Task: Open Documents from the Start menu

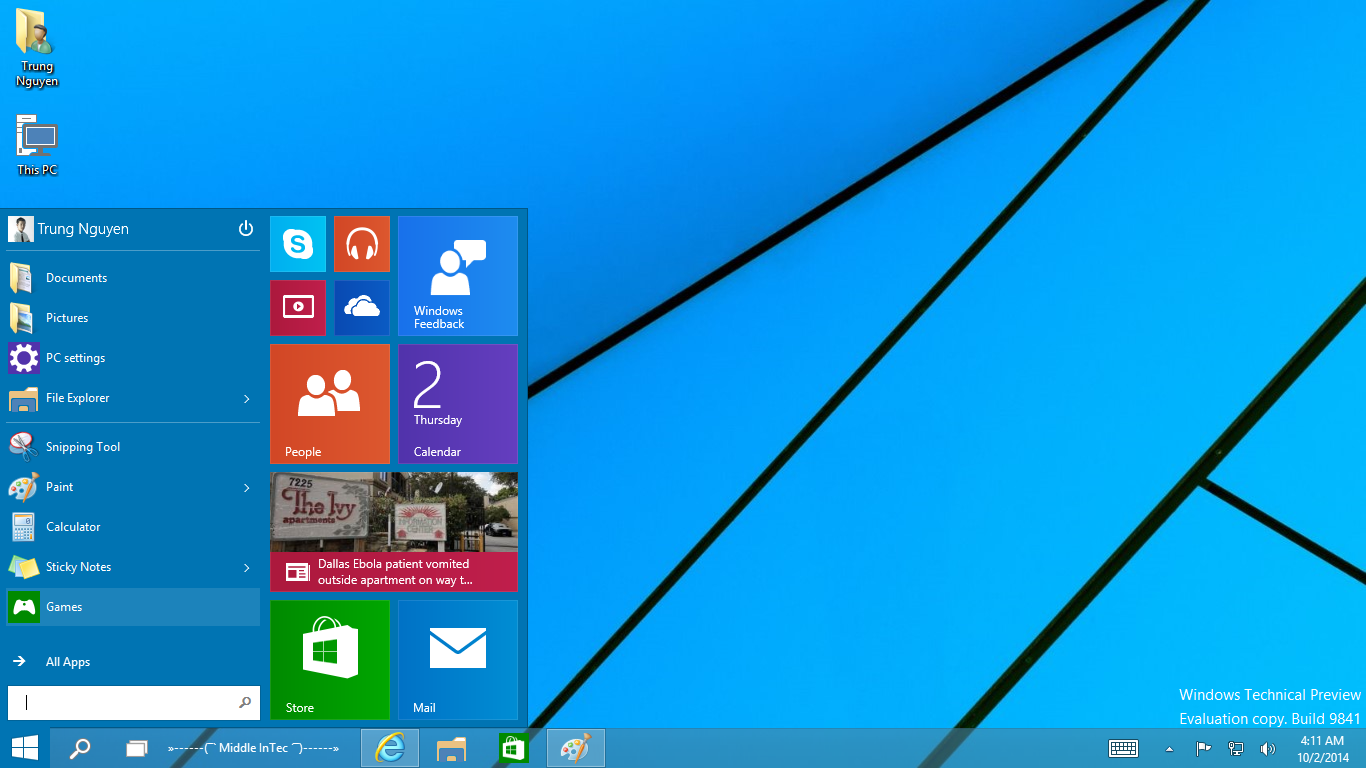Action: [x=132, y=278]
